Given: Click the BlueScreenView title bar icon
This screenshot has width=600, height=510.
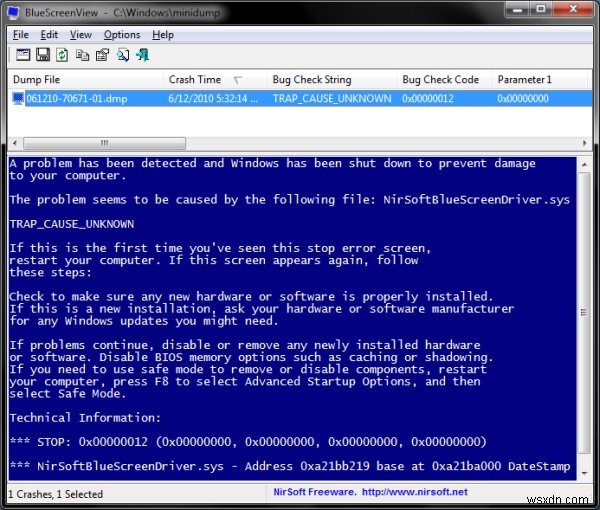Looking at the screenshot, I should (13, 12).
